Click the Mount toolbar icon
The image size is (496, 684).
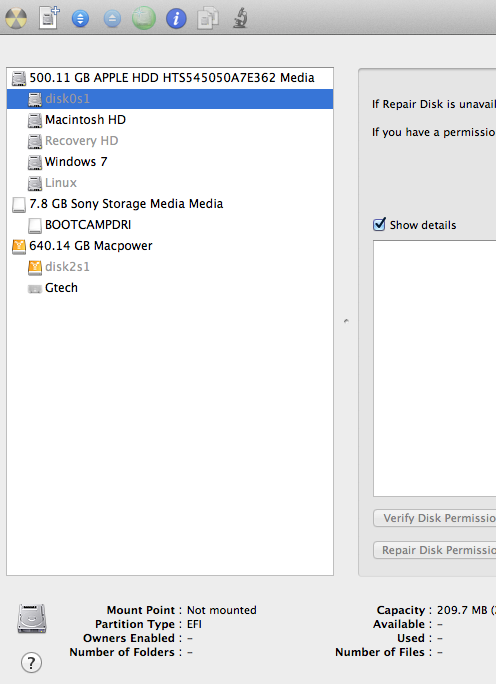(80, 19)
